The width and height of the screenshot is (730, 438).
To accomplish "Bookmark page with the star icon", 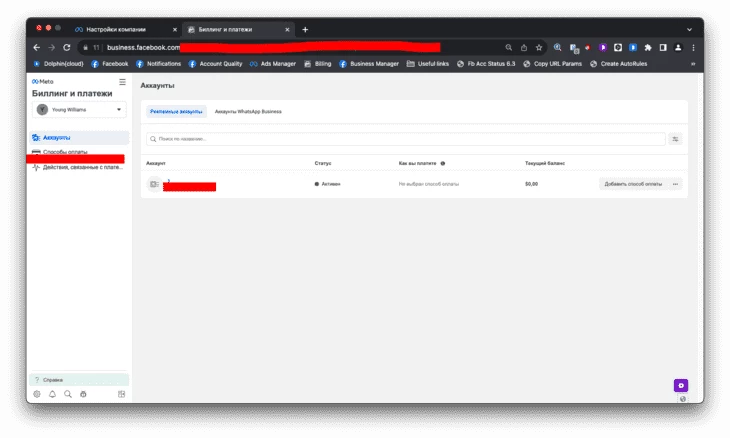I will click(x=539, y=47).
